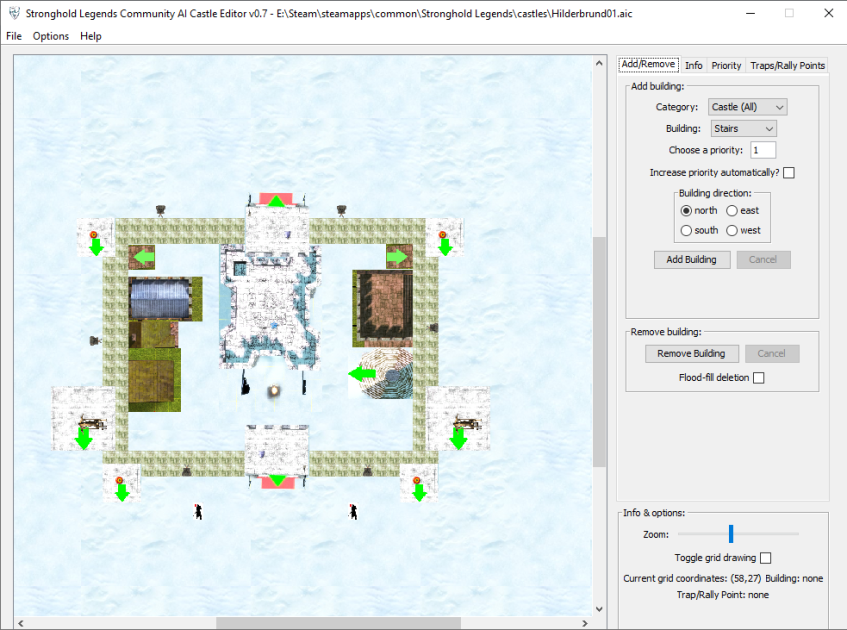The width and height of the screenshot is (847, 630).
Task: Click the top-left corner lookout tower
Action: pyautogui.click(x=96, y=238)
